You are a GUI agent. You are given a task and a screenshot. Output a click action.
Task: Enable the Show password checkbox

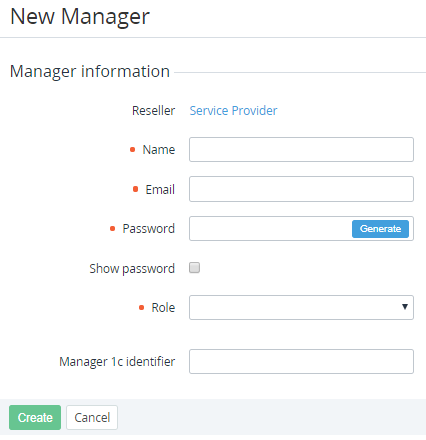click(194, 268)
